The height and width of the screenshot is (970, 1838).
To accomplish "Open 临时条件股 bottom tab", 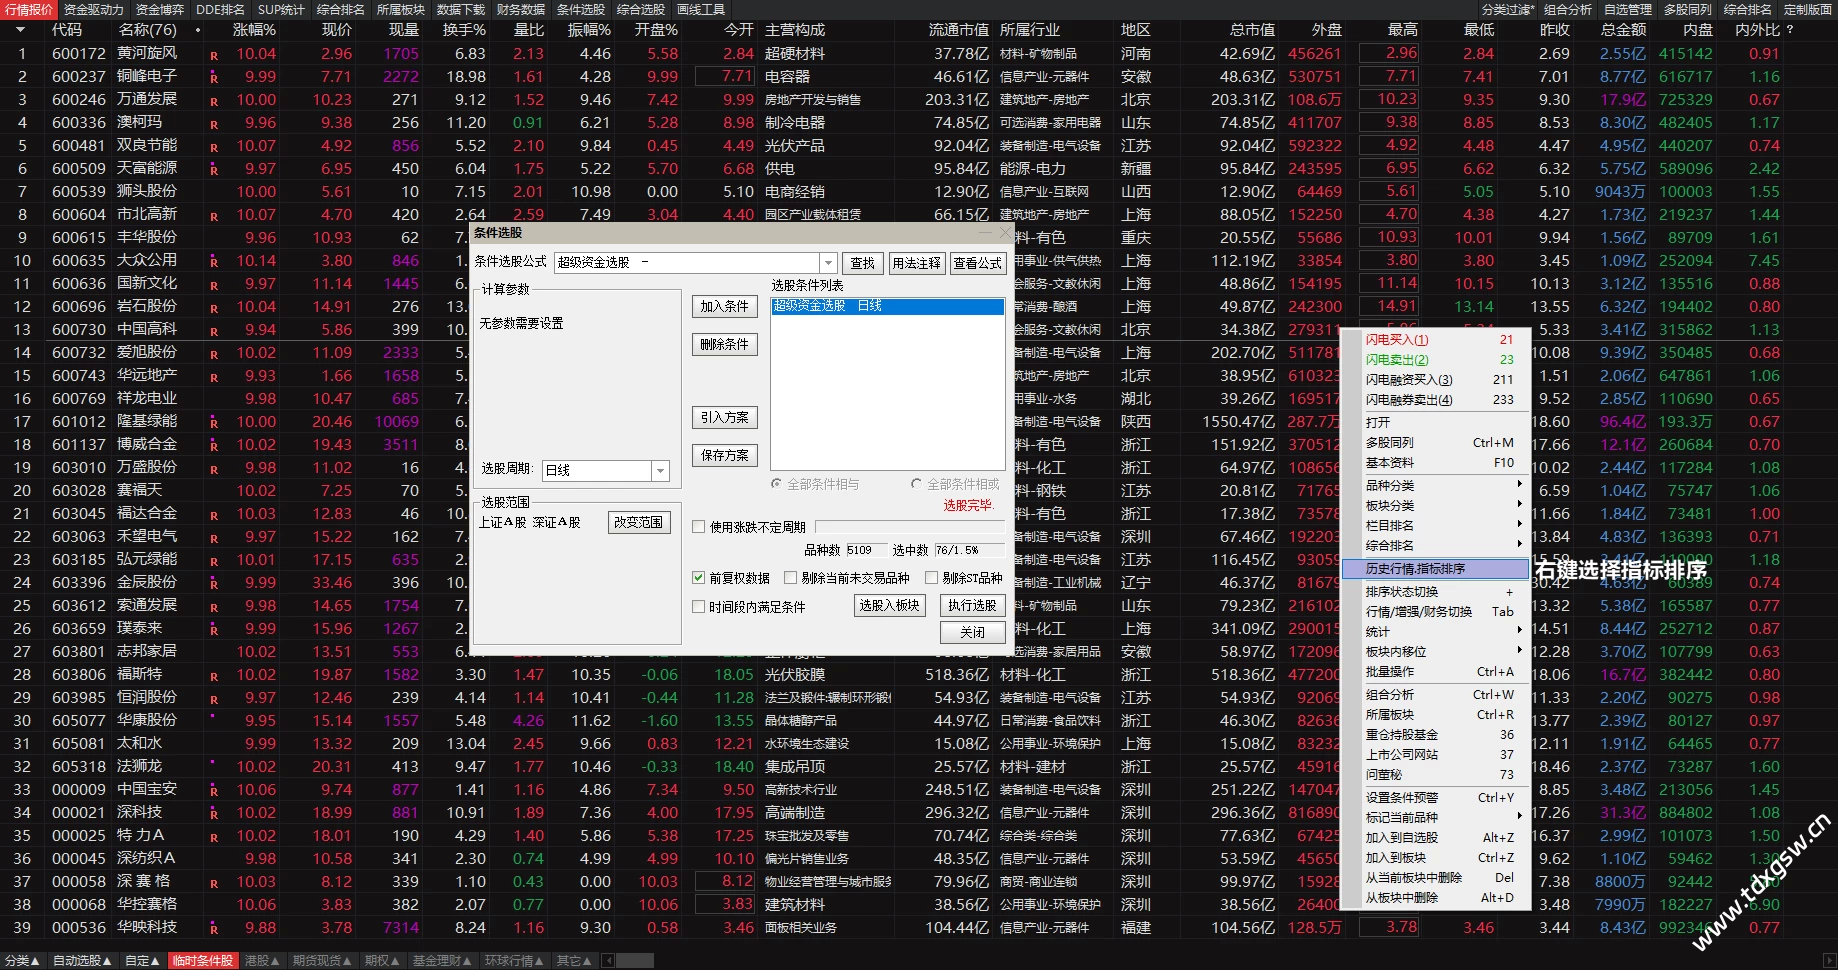I will pos(203,961).
